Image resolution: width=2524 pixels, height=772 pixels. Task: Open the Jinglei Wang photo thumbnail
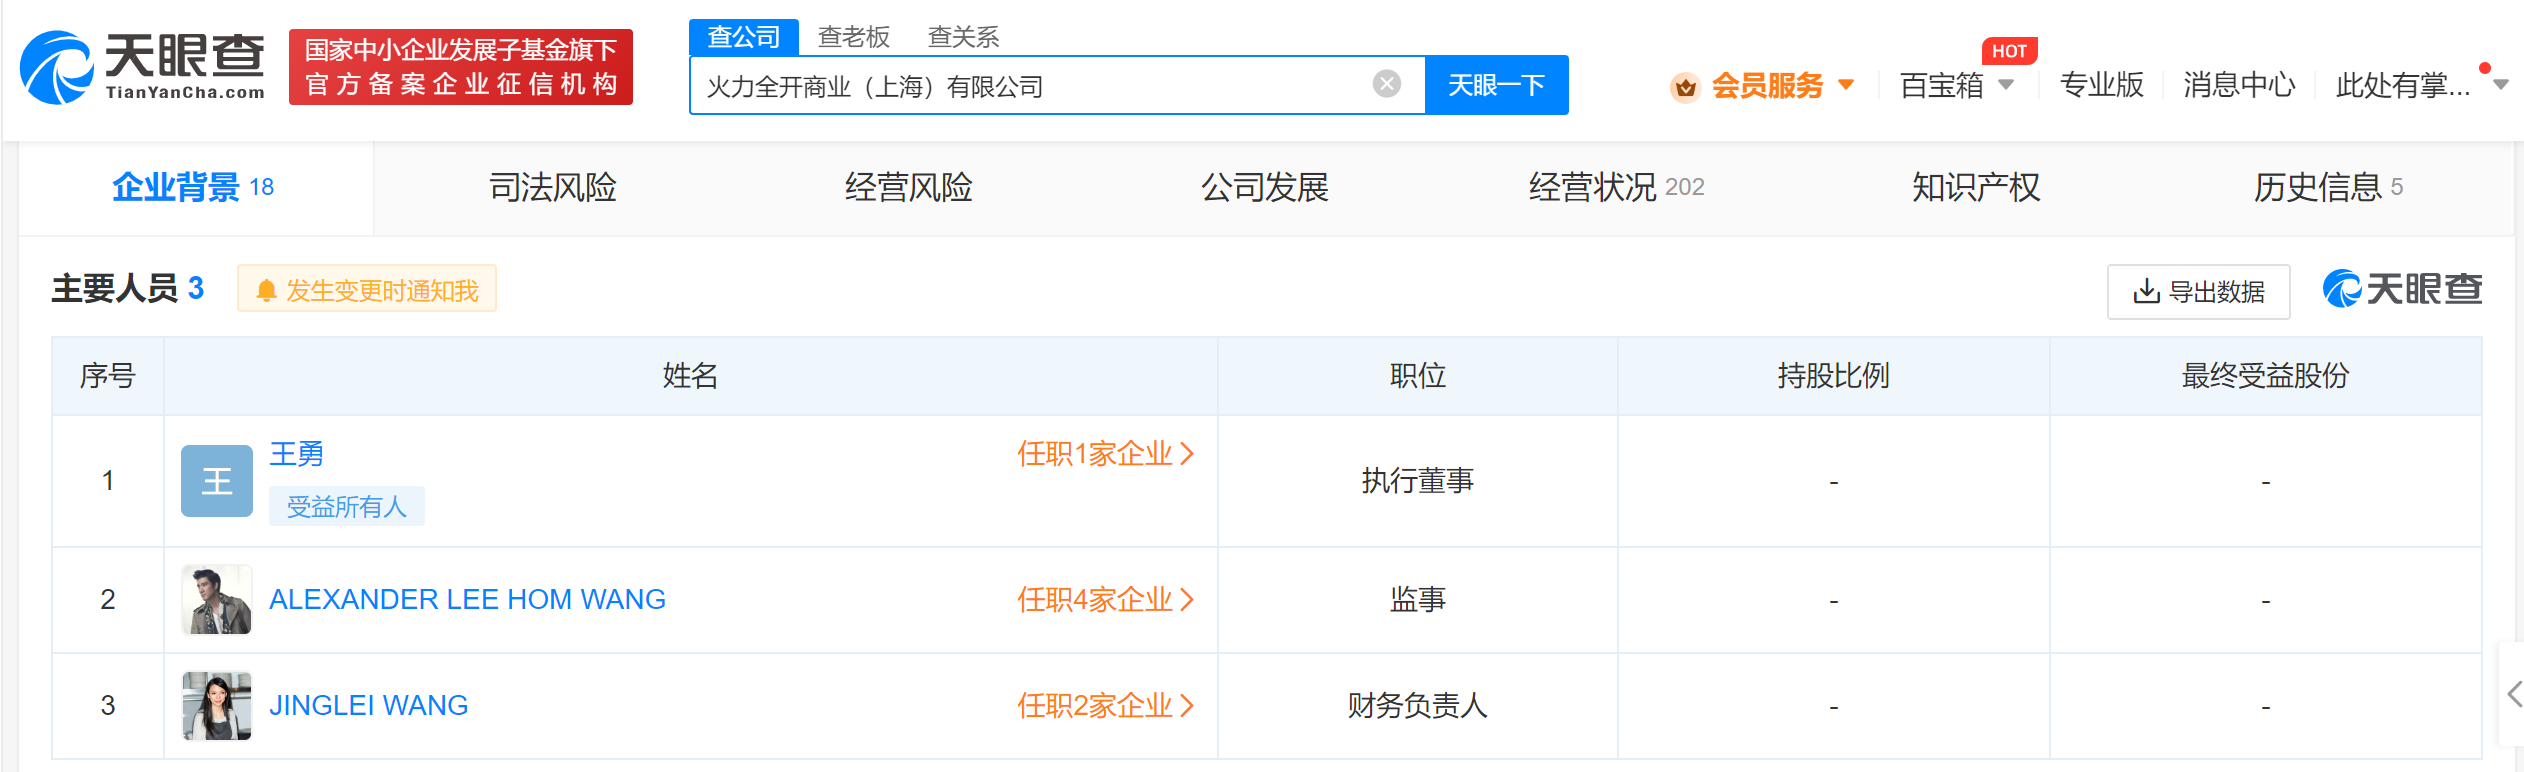click(x=217, y=706)
